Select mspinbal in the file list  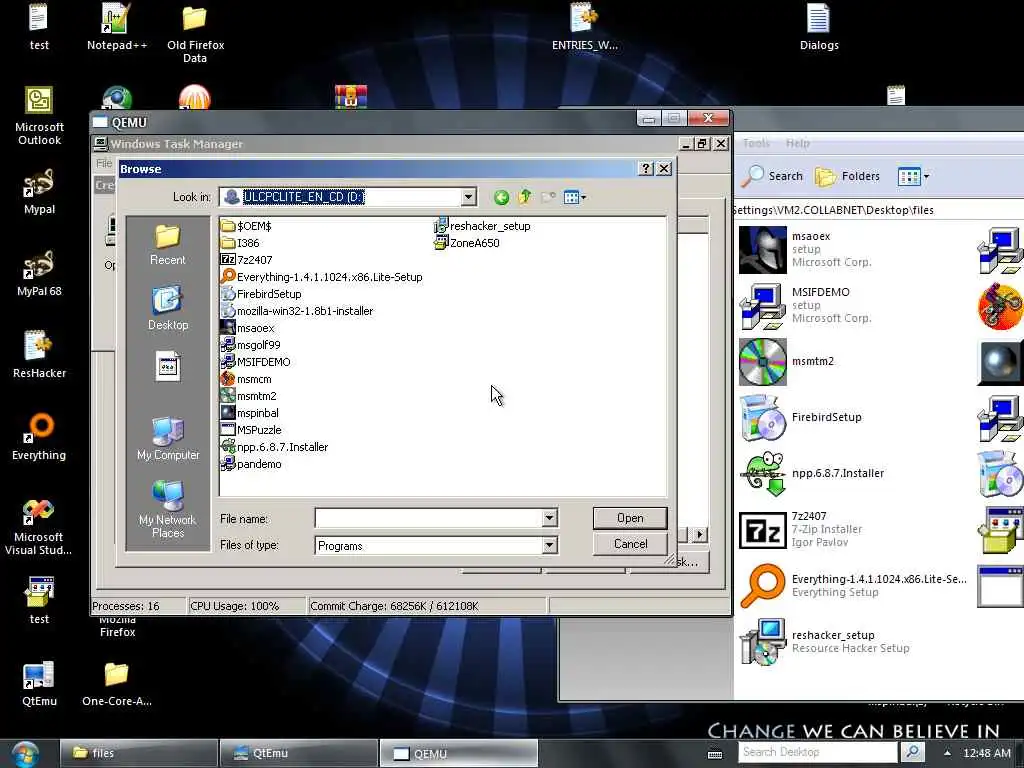pyautogui.click(x=250, y=413)
